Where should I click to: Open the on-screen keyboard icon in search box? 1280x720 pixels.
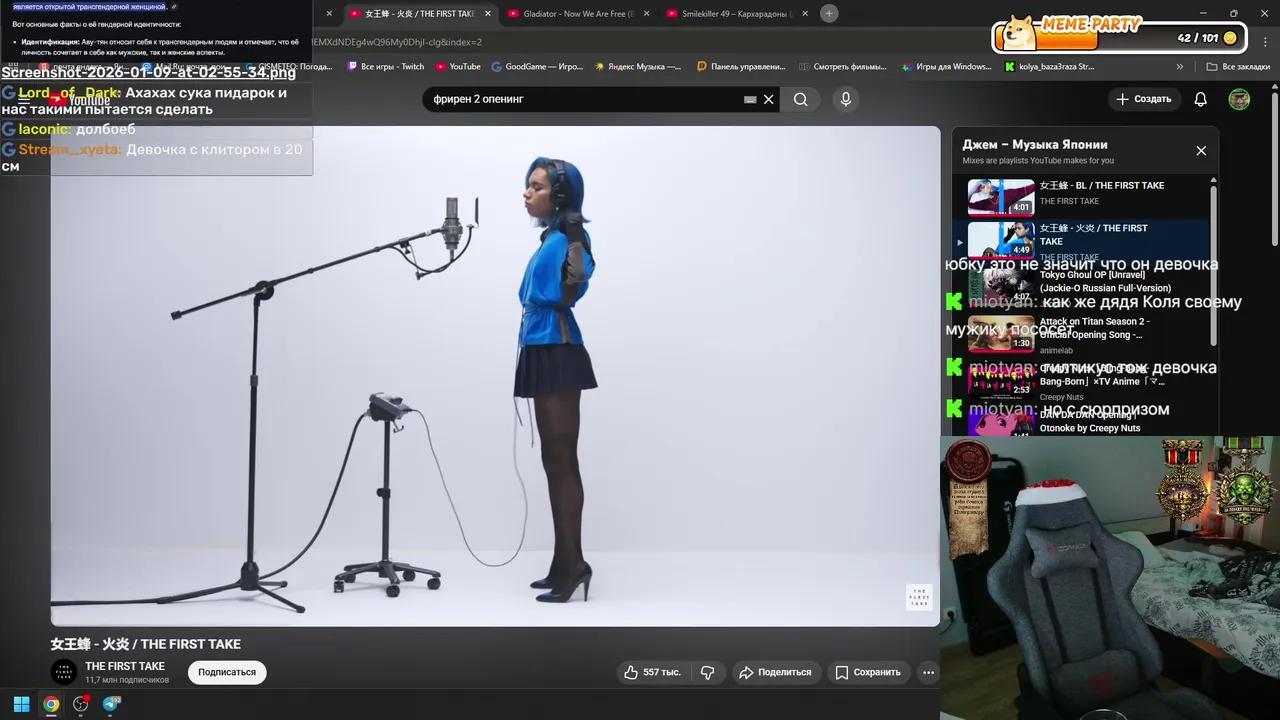750,99
